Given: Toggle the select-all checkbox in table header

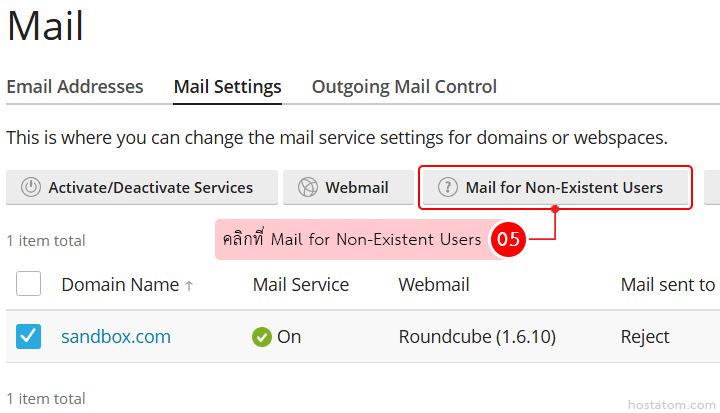Looking at the screenshot, I should click(x=29, y=284).
